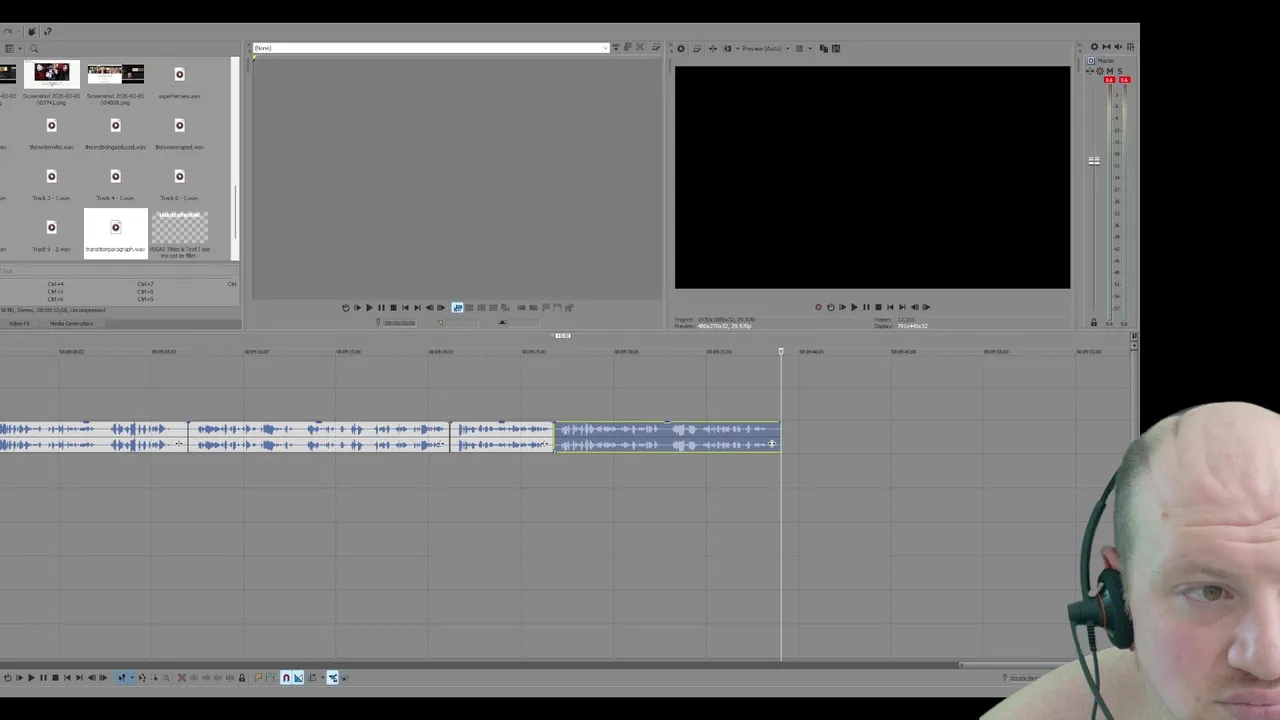
Task: Expand split screen view dropdown arrow
Action: click(738, 48)
